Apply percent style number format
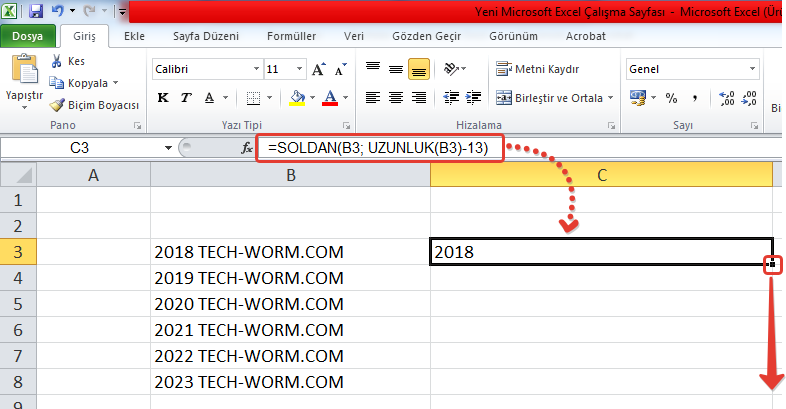This screenshot has width=786, height=409. pyautogui.click(x=672, y=98)
